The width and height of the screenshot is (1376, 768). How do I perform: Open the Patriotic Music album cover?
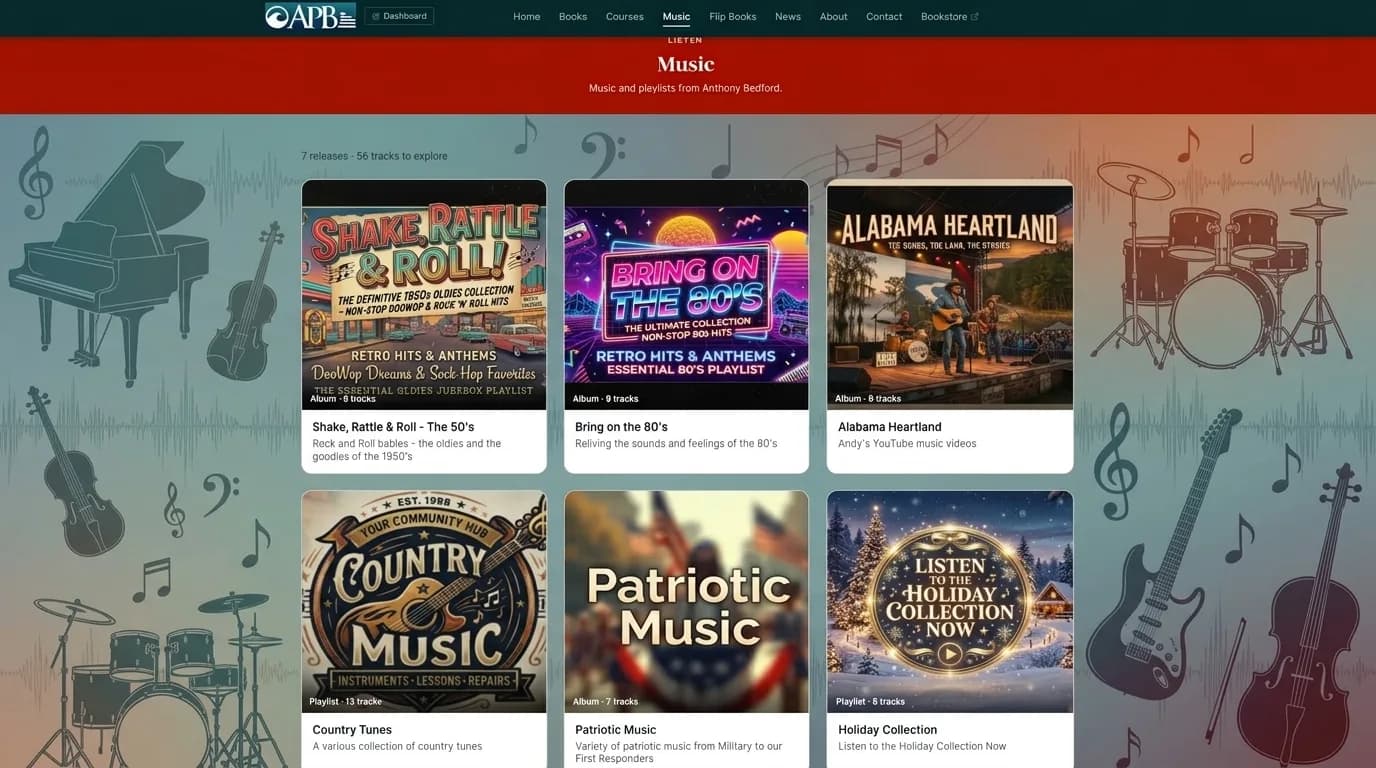[x=687, y=602]
